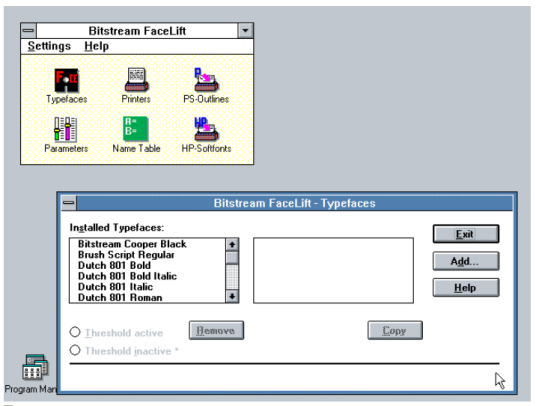Click the Bitstream FaceLift - Typefaces title bar

pos(294,203)
